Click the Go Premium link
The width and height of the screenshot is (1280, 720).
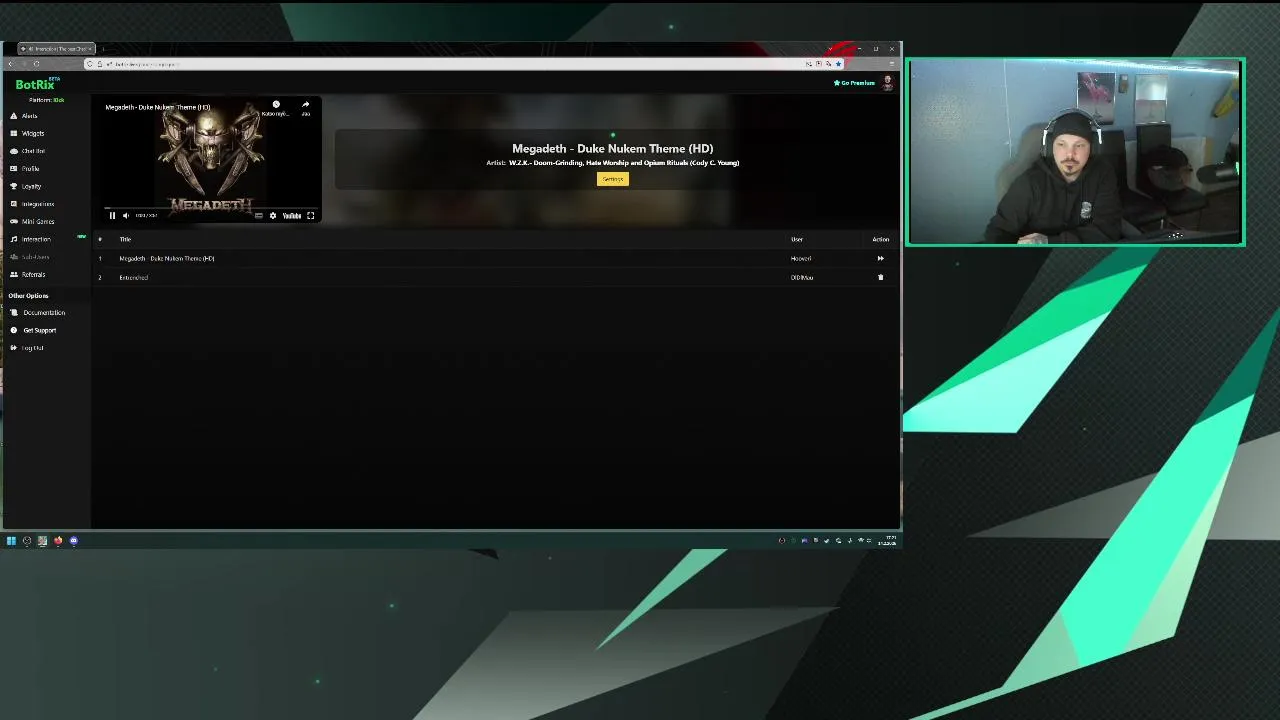point(855,83)
